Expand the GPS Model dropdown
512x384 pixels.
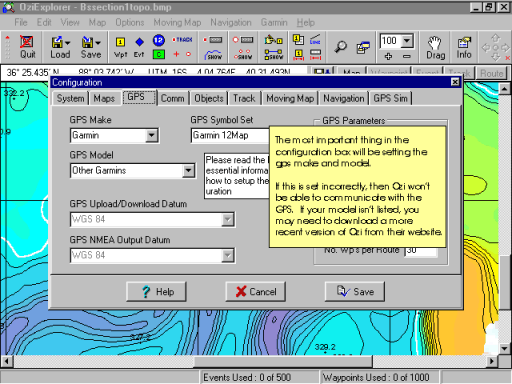(x=188, y=171)
